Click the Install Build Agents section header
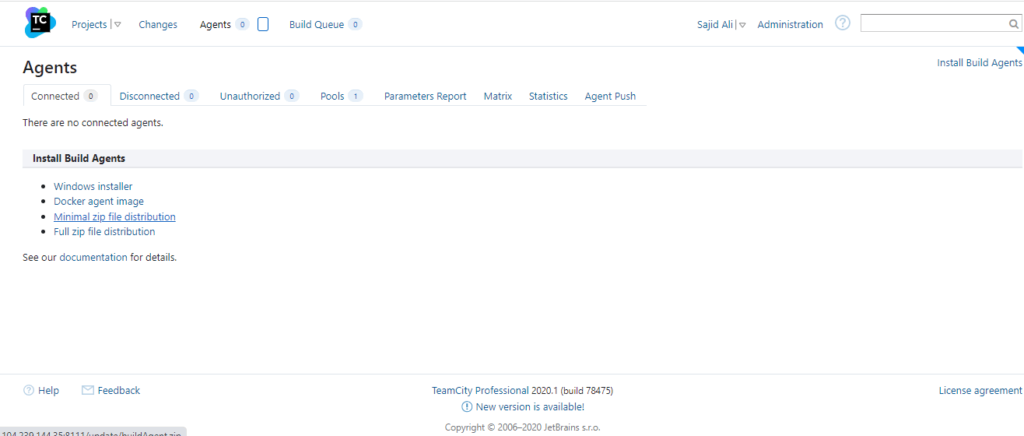 tap(522, 158)
